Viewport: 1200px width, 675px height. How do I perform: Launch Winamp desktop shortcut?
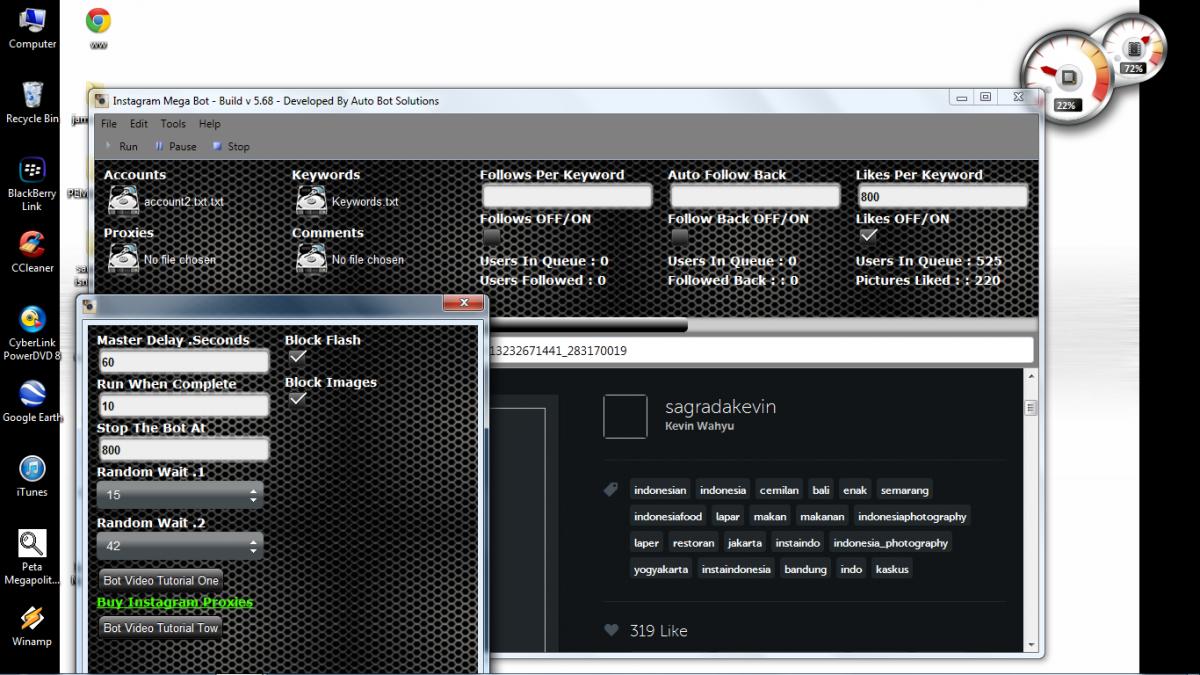pos(32,626)
